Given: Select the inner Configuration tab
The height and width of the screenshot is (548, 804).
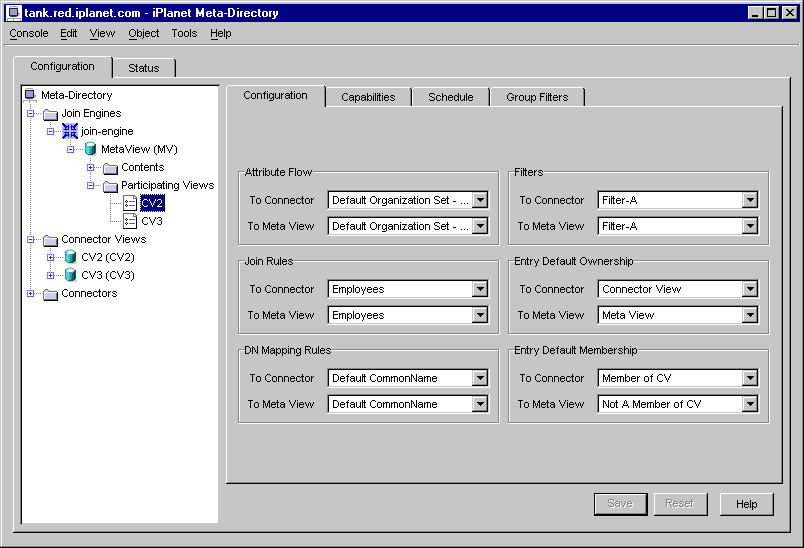Looking at the screenshot, I should pos(275,95).
